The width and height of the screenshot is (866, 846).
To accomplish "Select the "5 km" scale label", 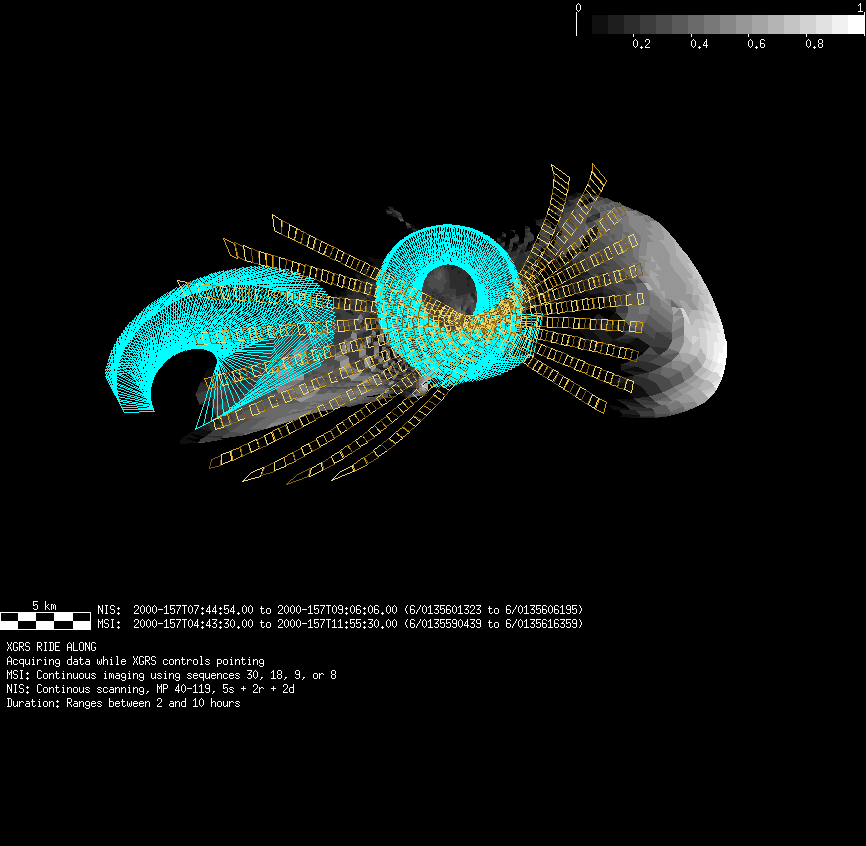I will [44, 606].
